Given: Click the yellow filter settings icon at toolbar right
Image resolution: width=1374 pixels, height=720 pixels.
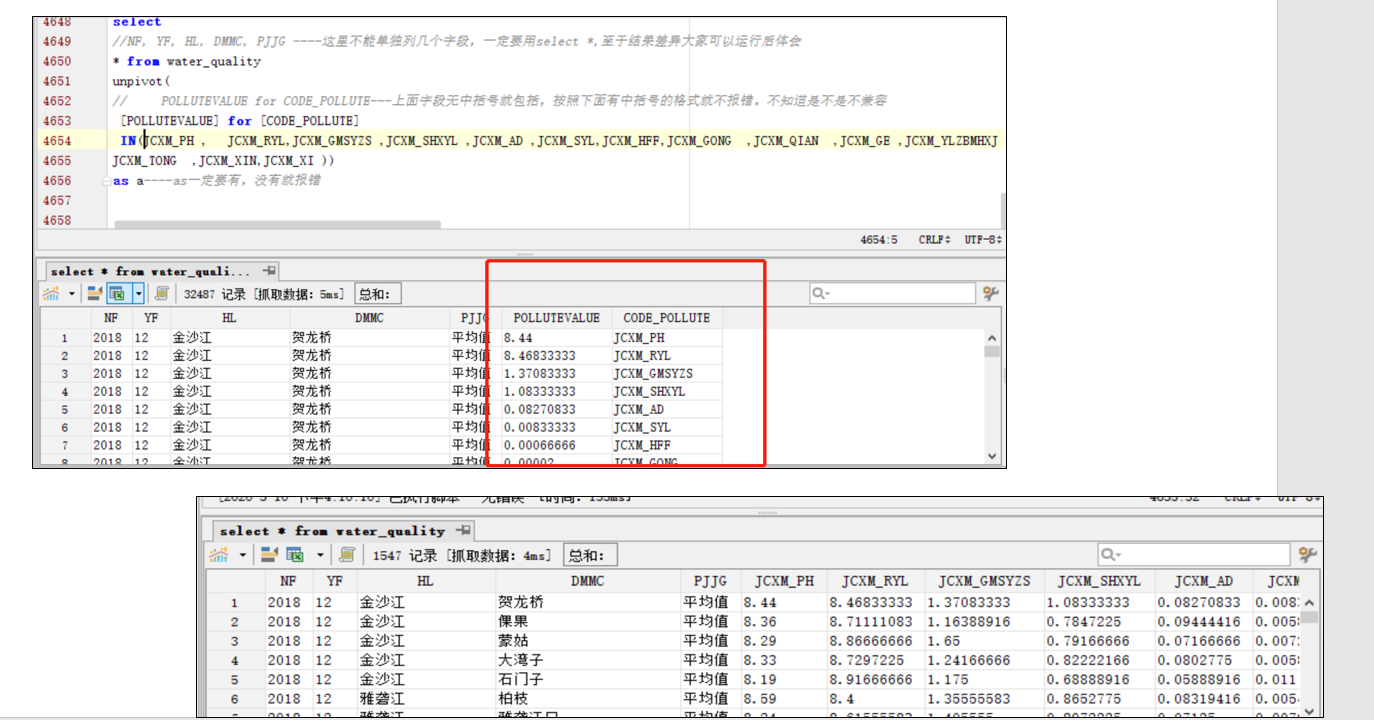Looking at the screenshot, I should click(x=989, y=292).
